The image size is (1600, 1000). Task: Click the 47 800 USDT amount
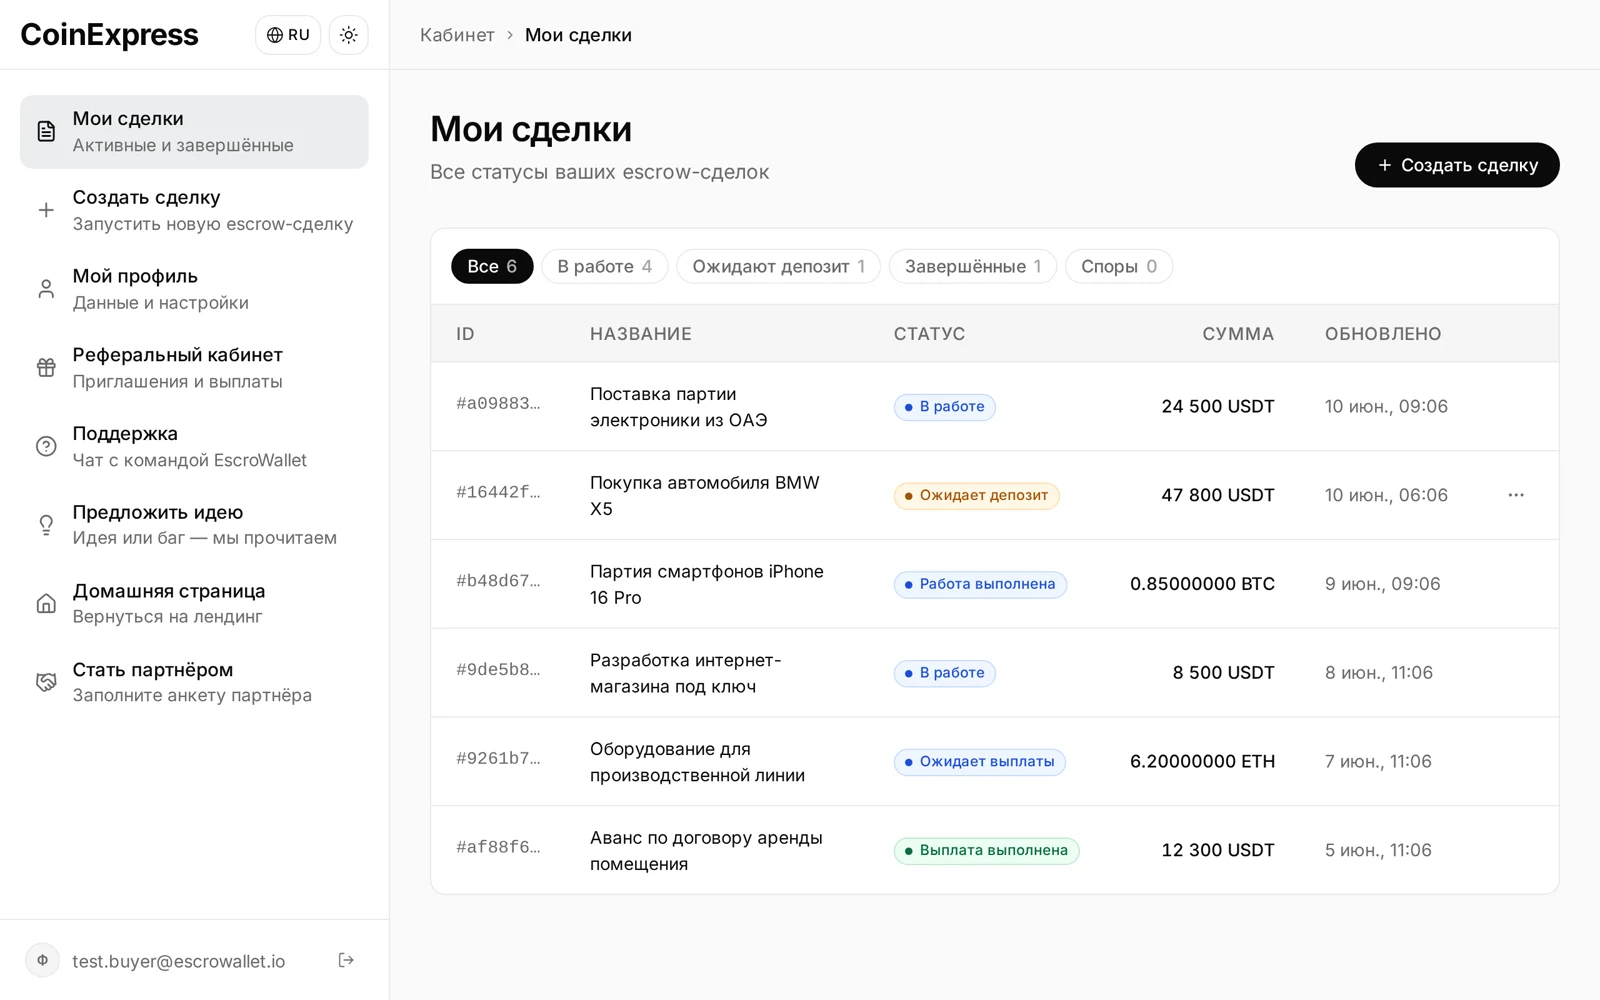click(1218, 495)
